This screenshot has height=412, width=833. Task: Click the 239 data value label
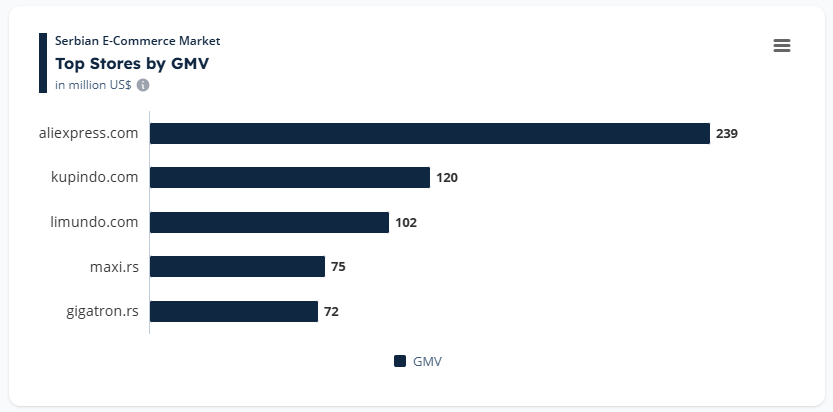coord(727,133)
